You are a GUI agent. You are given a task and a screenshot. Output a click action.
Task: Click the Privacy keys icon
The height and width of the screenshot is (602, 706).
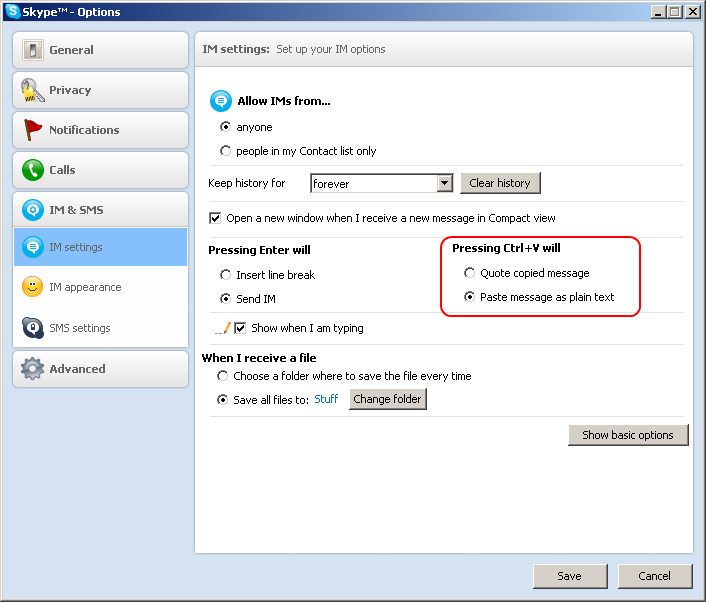tap(33, 90)
